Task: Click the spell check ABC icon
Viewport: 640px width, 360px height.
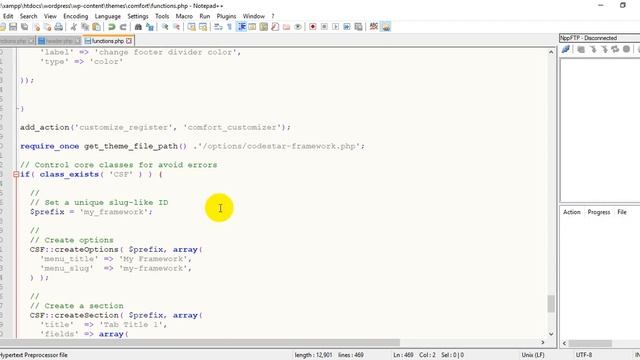Action: coord(373,27)
